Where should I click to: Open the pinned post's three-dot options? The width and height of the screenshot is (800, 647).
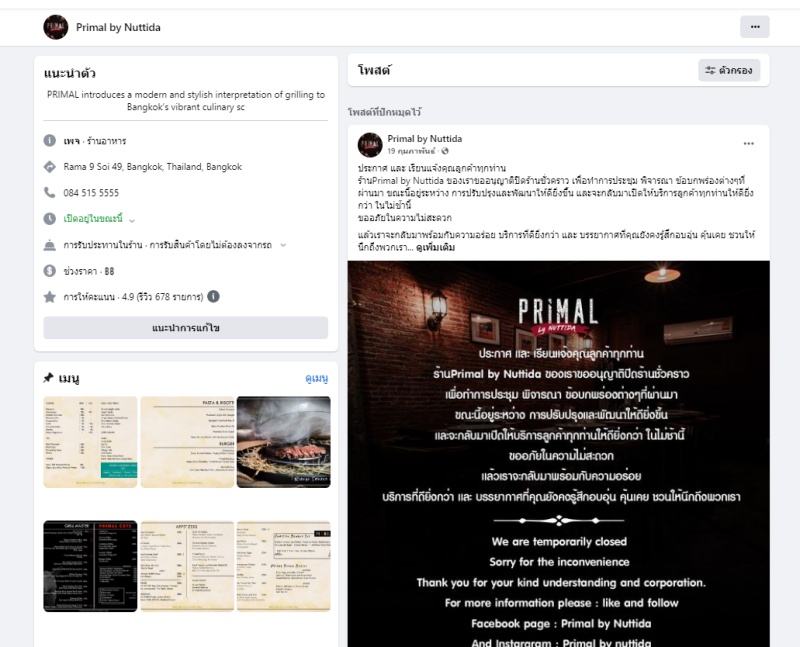coord(748,144)
